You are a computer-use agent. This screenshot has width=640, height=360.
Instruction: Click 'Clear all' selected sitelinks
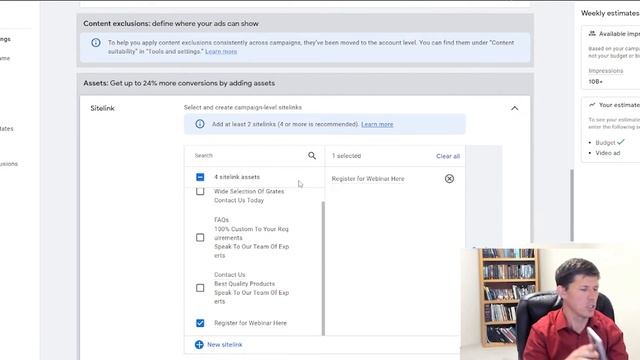pyautogui.click(x=448, y=156)
